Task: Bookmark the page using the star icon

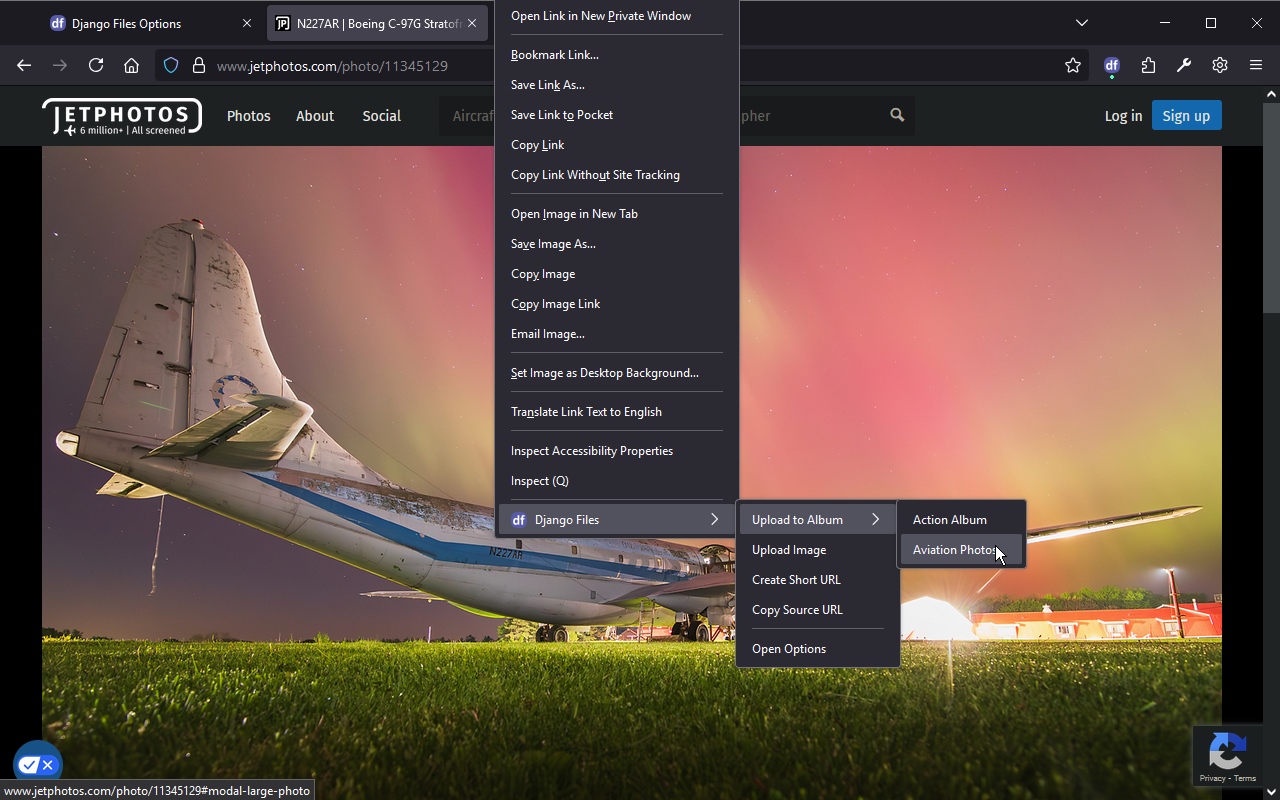Action: 1072,65
